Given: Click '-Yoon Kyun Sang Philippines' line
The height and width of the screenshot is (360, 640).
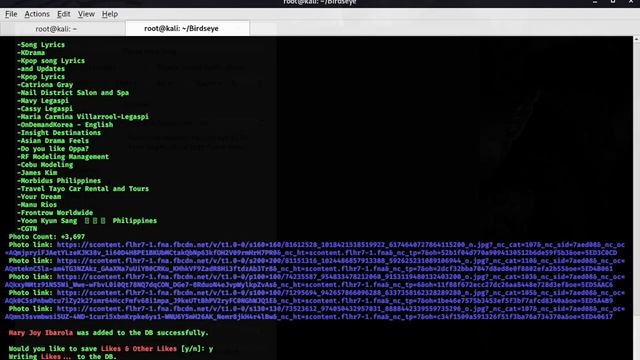Looking at the screenshot, I should coord(87,221).
